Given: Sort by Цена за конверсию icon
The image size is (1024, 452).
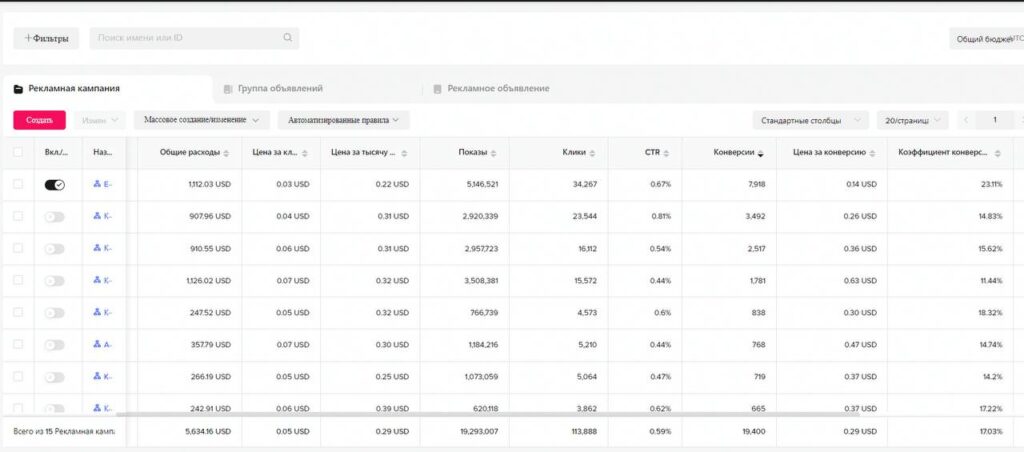Looking at the screenshot, I should click(871, 153).
